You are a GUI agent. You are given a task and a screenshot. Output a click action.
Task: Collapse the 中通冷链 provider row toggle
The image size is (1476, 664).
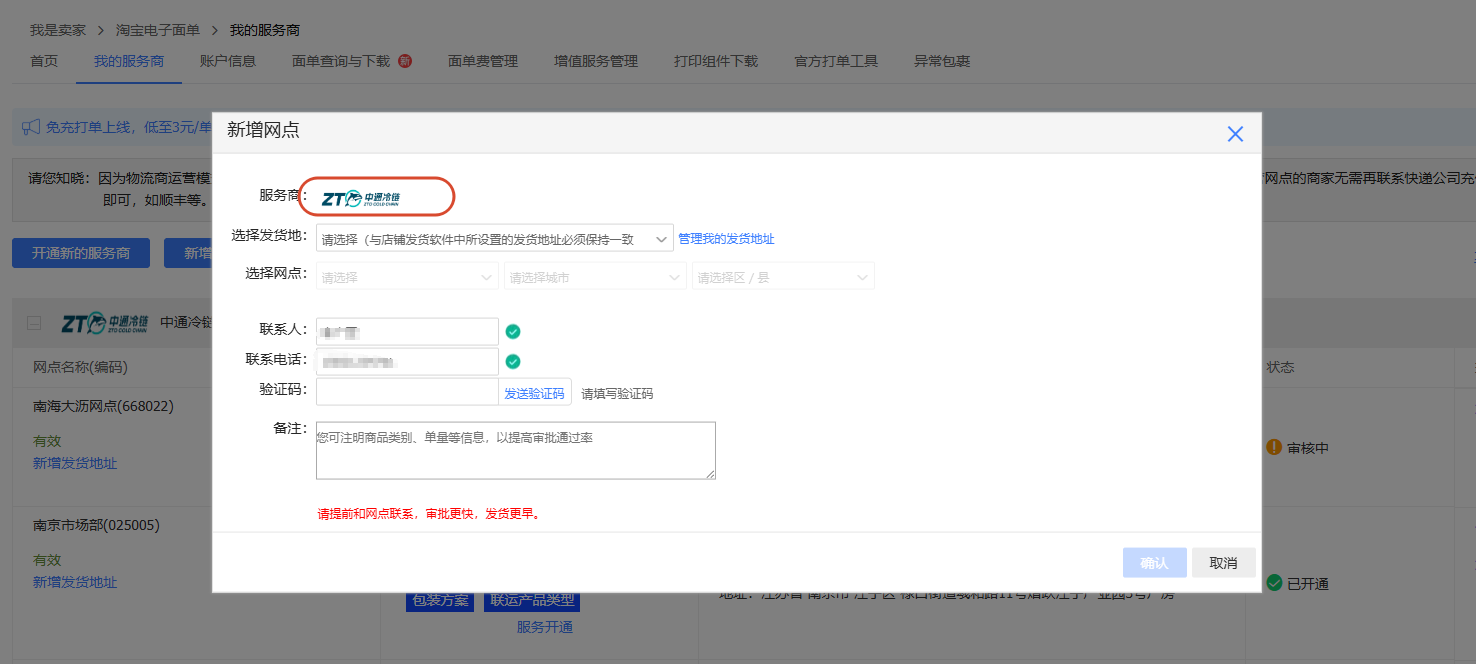point(34,323)
